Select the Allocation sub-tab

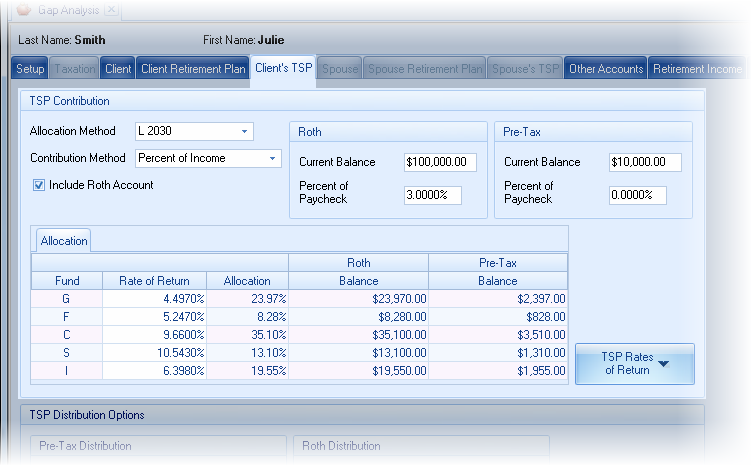click(x=64, y=241)
